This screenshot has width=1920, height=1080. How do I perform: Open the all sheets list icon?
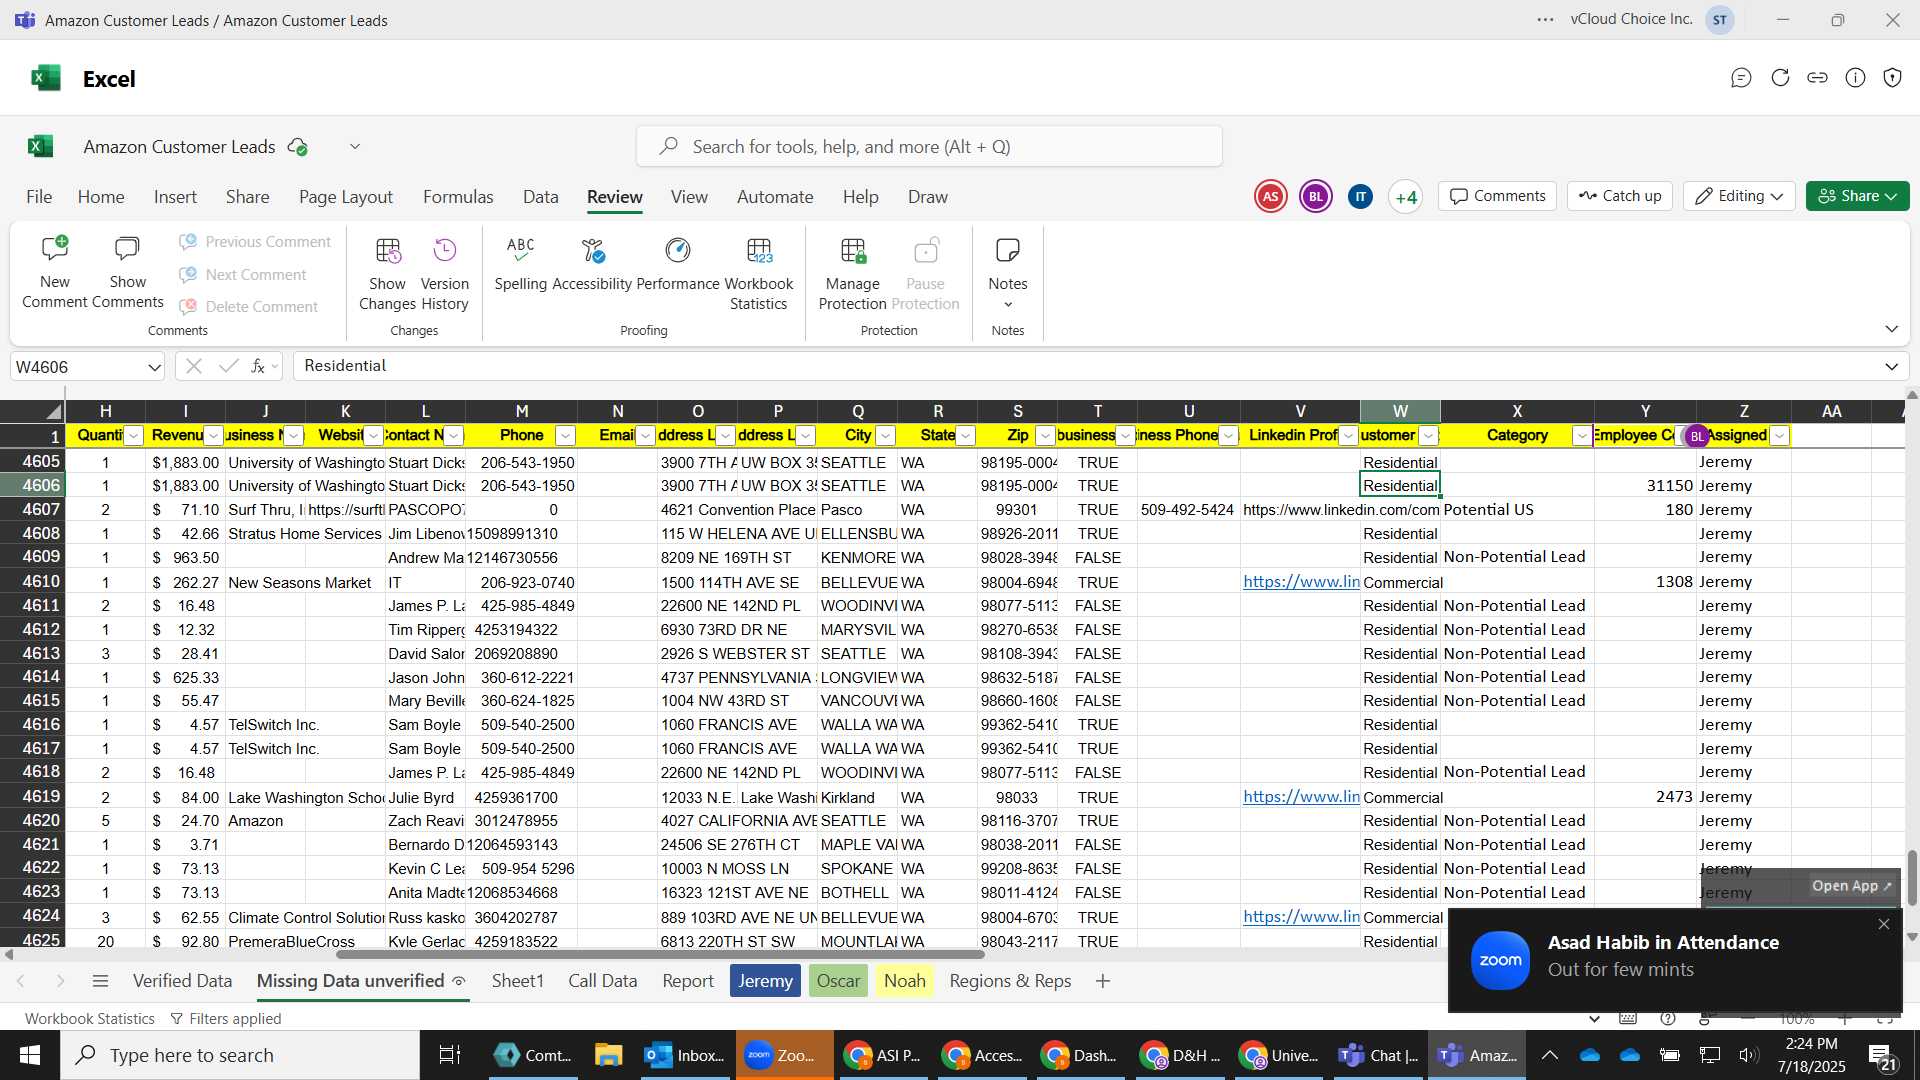(100, 981)
